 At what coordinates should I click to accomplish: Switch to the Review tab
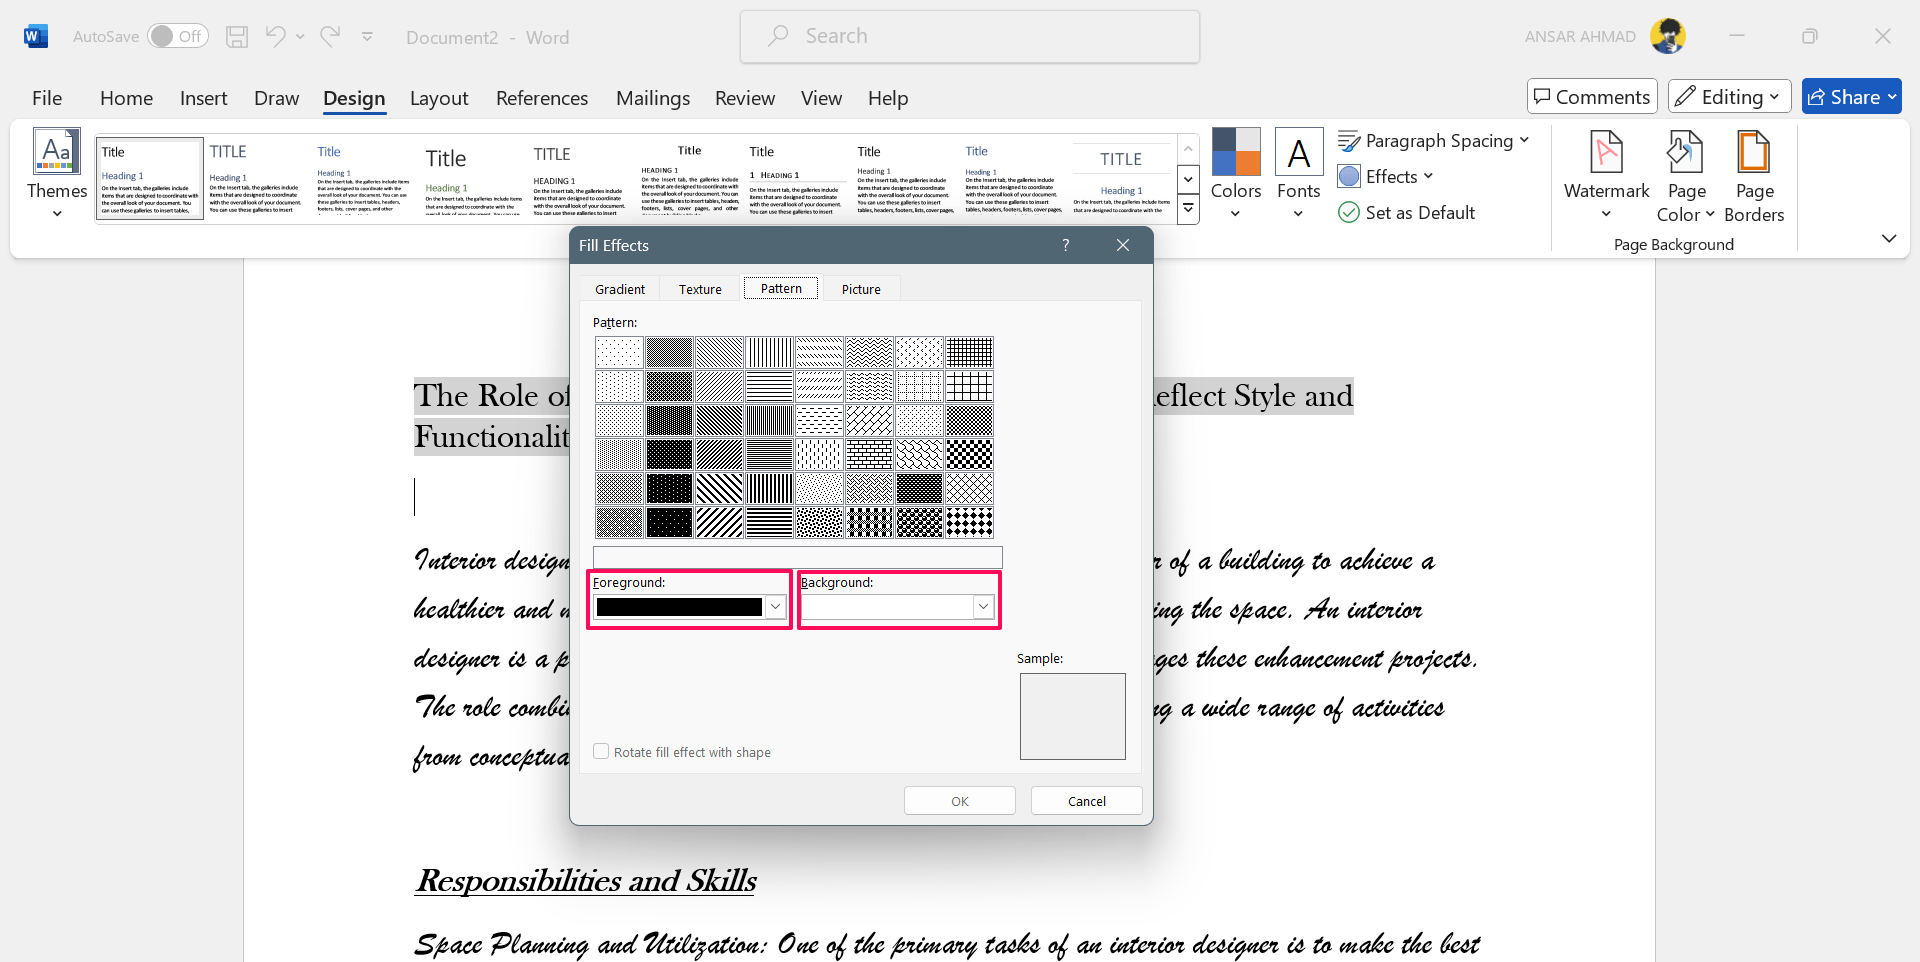tap(745, 98)
